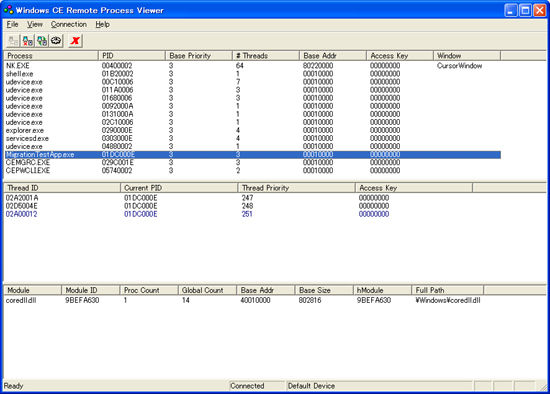The width and height of the screenshot is (550, 394).
Task: Click thread priority value 247
Action: coord(247,198)
